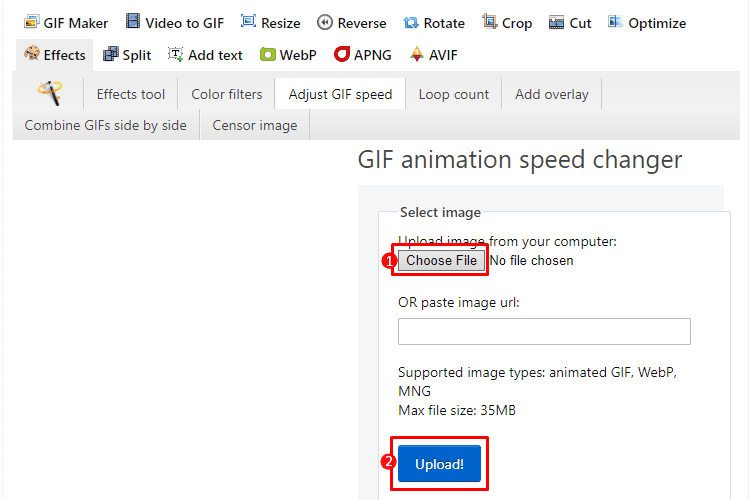750x500 pixels.
Task: Select the Censor image tab
Action: [255, 125]
